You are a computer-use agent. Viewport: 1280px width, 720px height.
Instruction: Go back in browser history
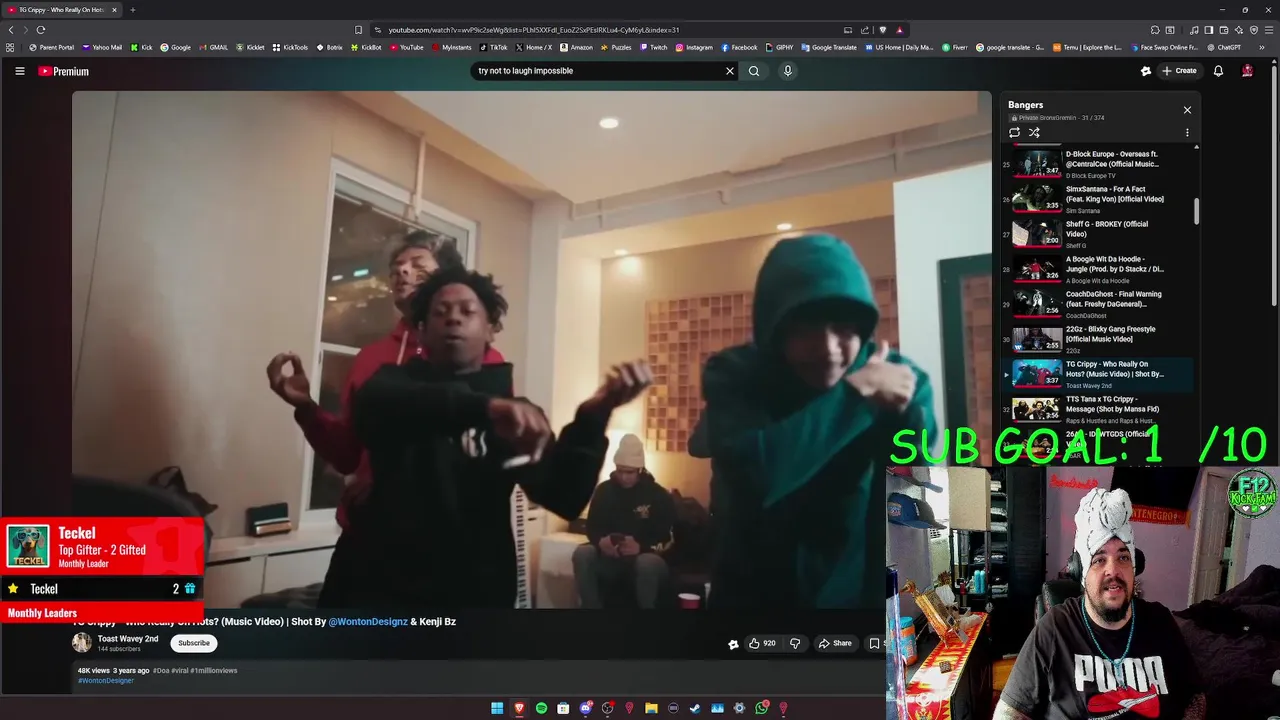[11, 30]
